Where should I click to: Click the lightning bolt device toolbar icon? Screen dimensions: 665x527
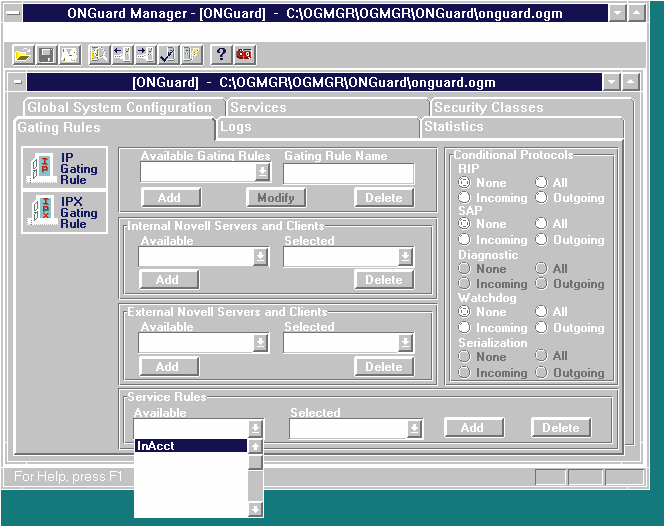tap(192, 55)
